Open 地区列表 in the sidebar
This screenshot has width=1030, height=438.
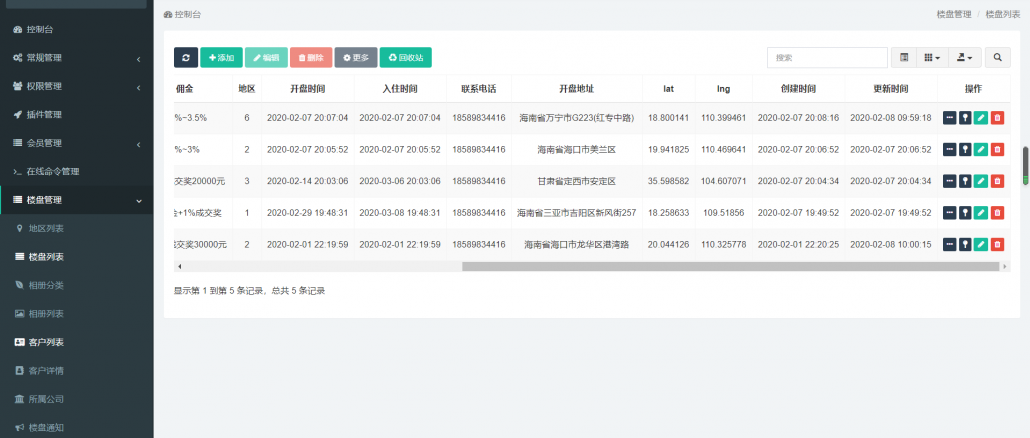[x=46, y=229]
